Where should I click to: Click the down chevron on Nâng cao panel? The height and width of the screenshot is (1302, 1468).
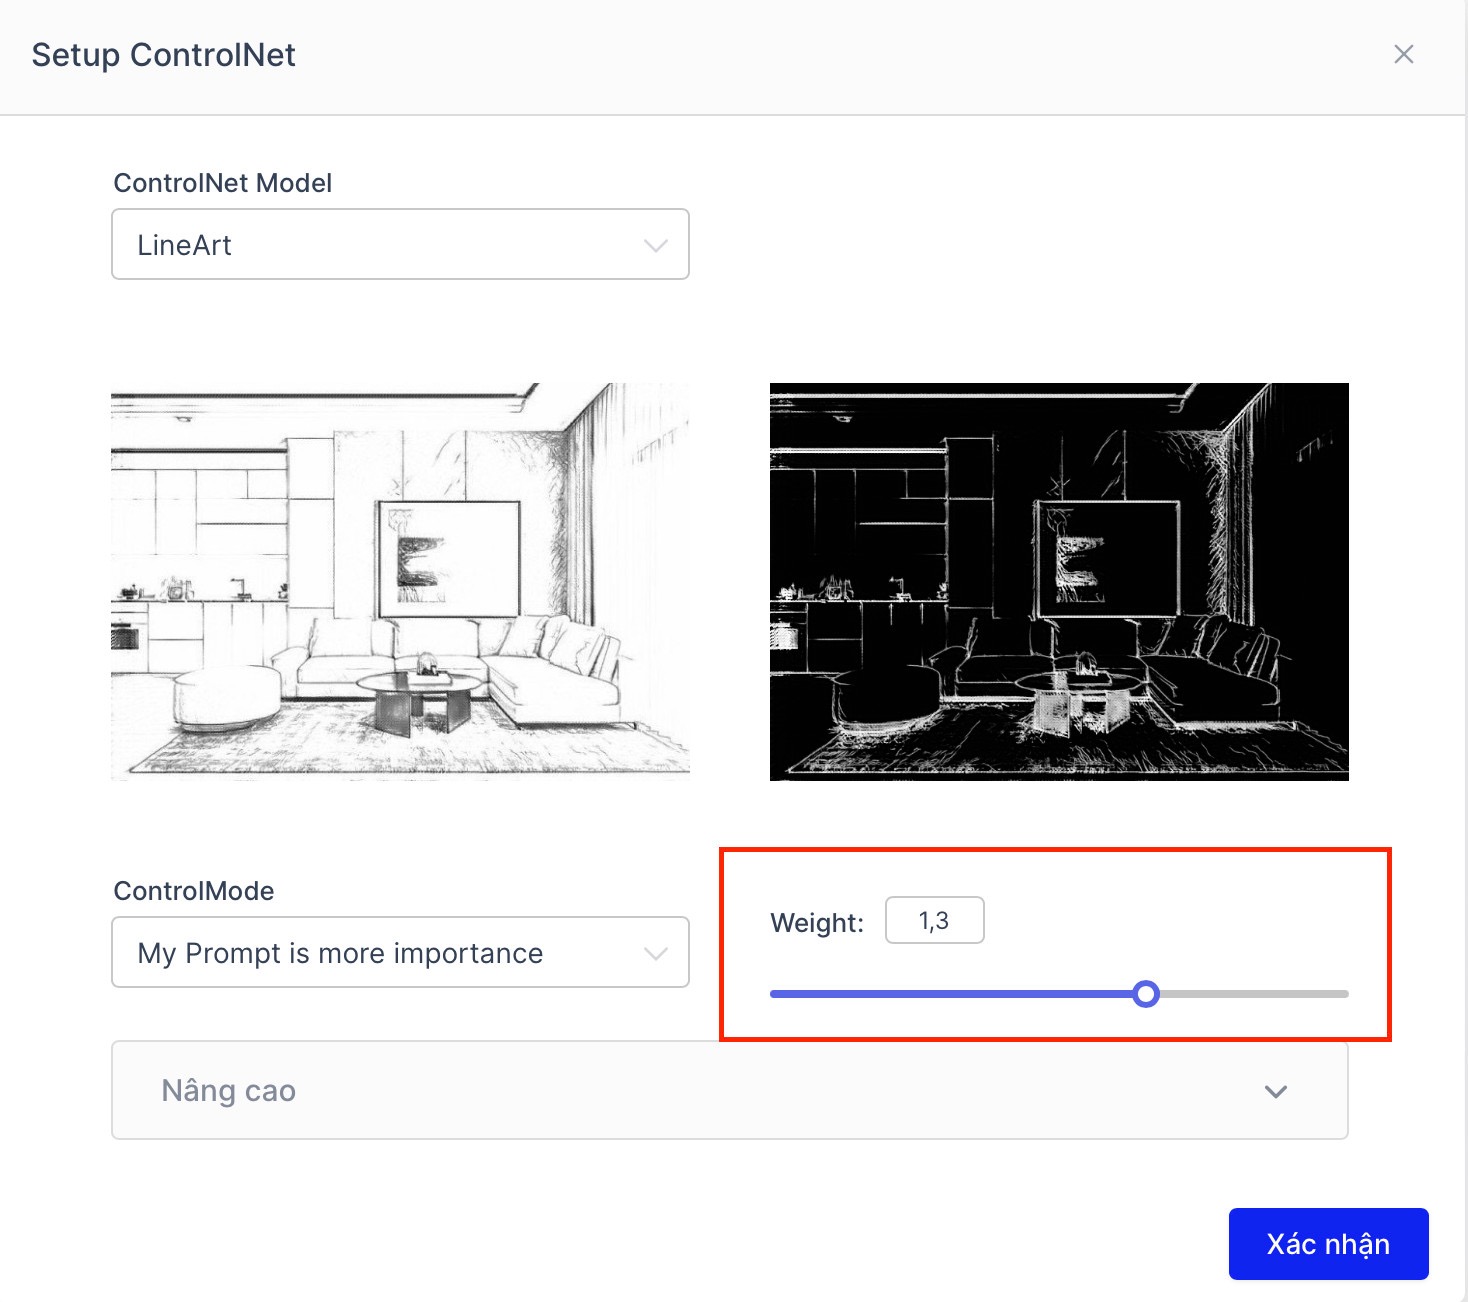[x=1275, y=1091]
